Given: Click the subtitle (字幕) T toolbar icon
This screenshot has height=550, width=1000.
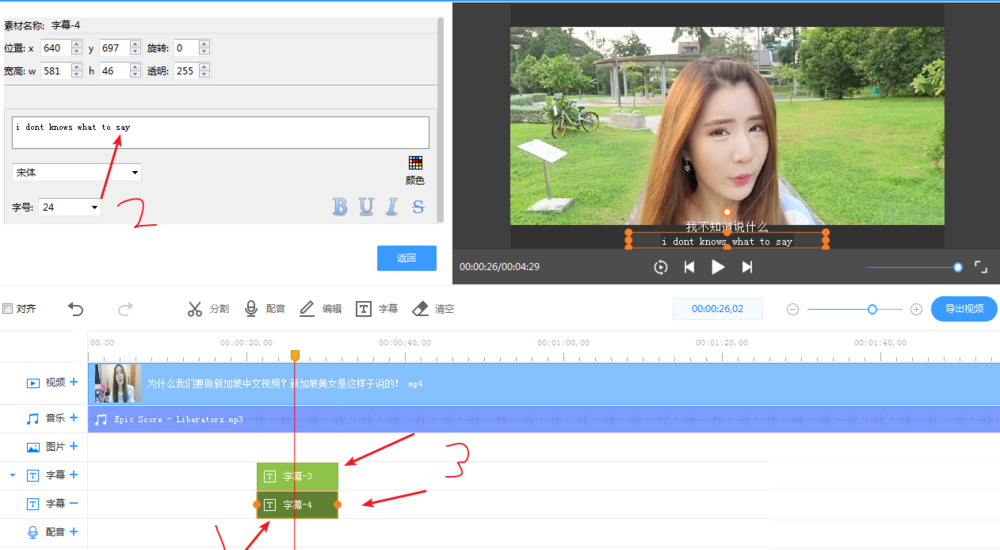Looking at the screenshot, I should point(364,309).
